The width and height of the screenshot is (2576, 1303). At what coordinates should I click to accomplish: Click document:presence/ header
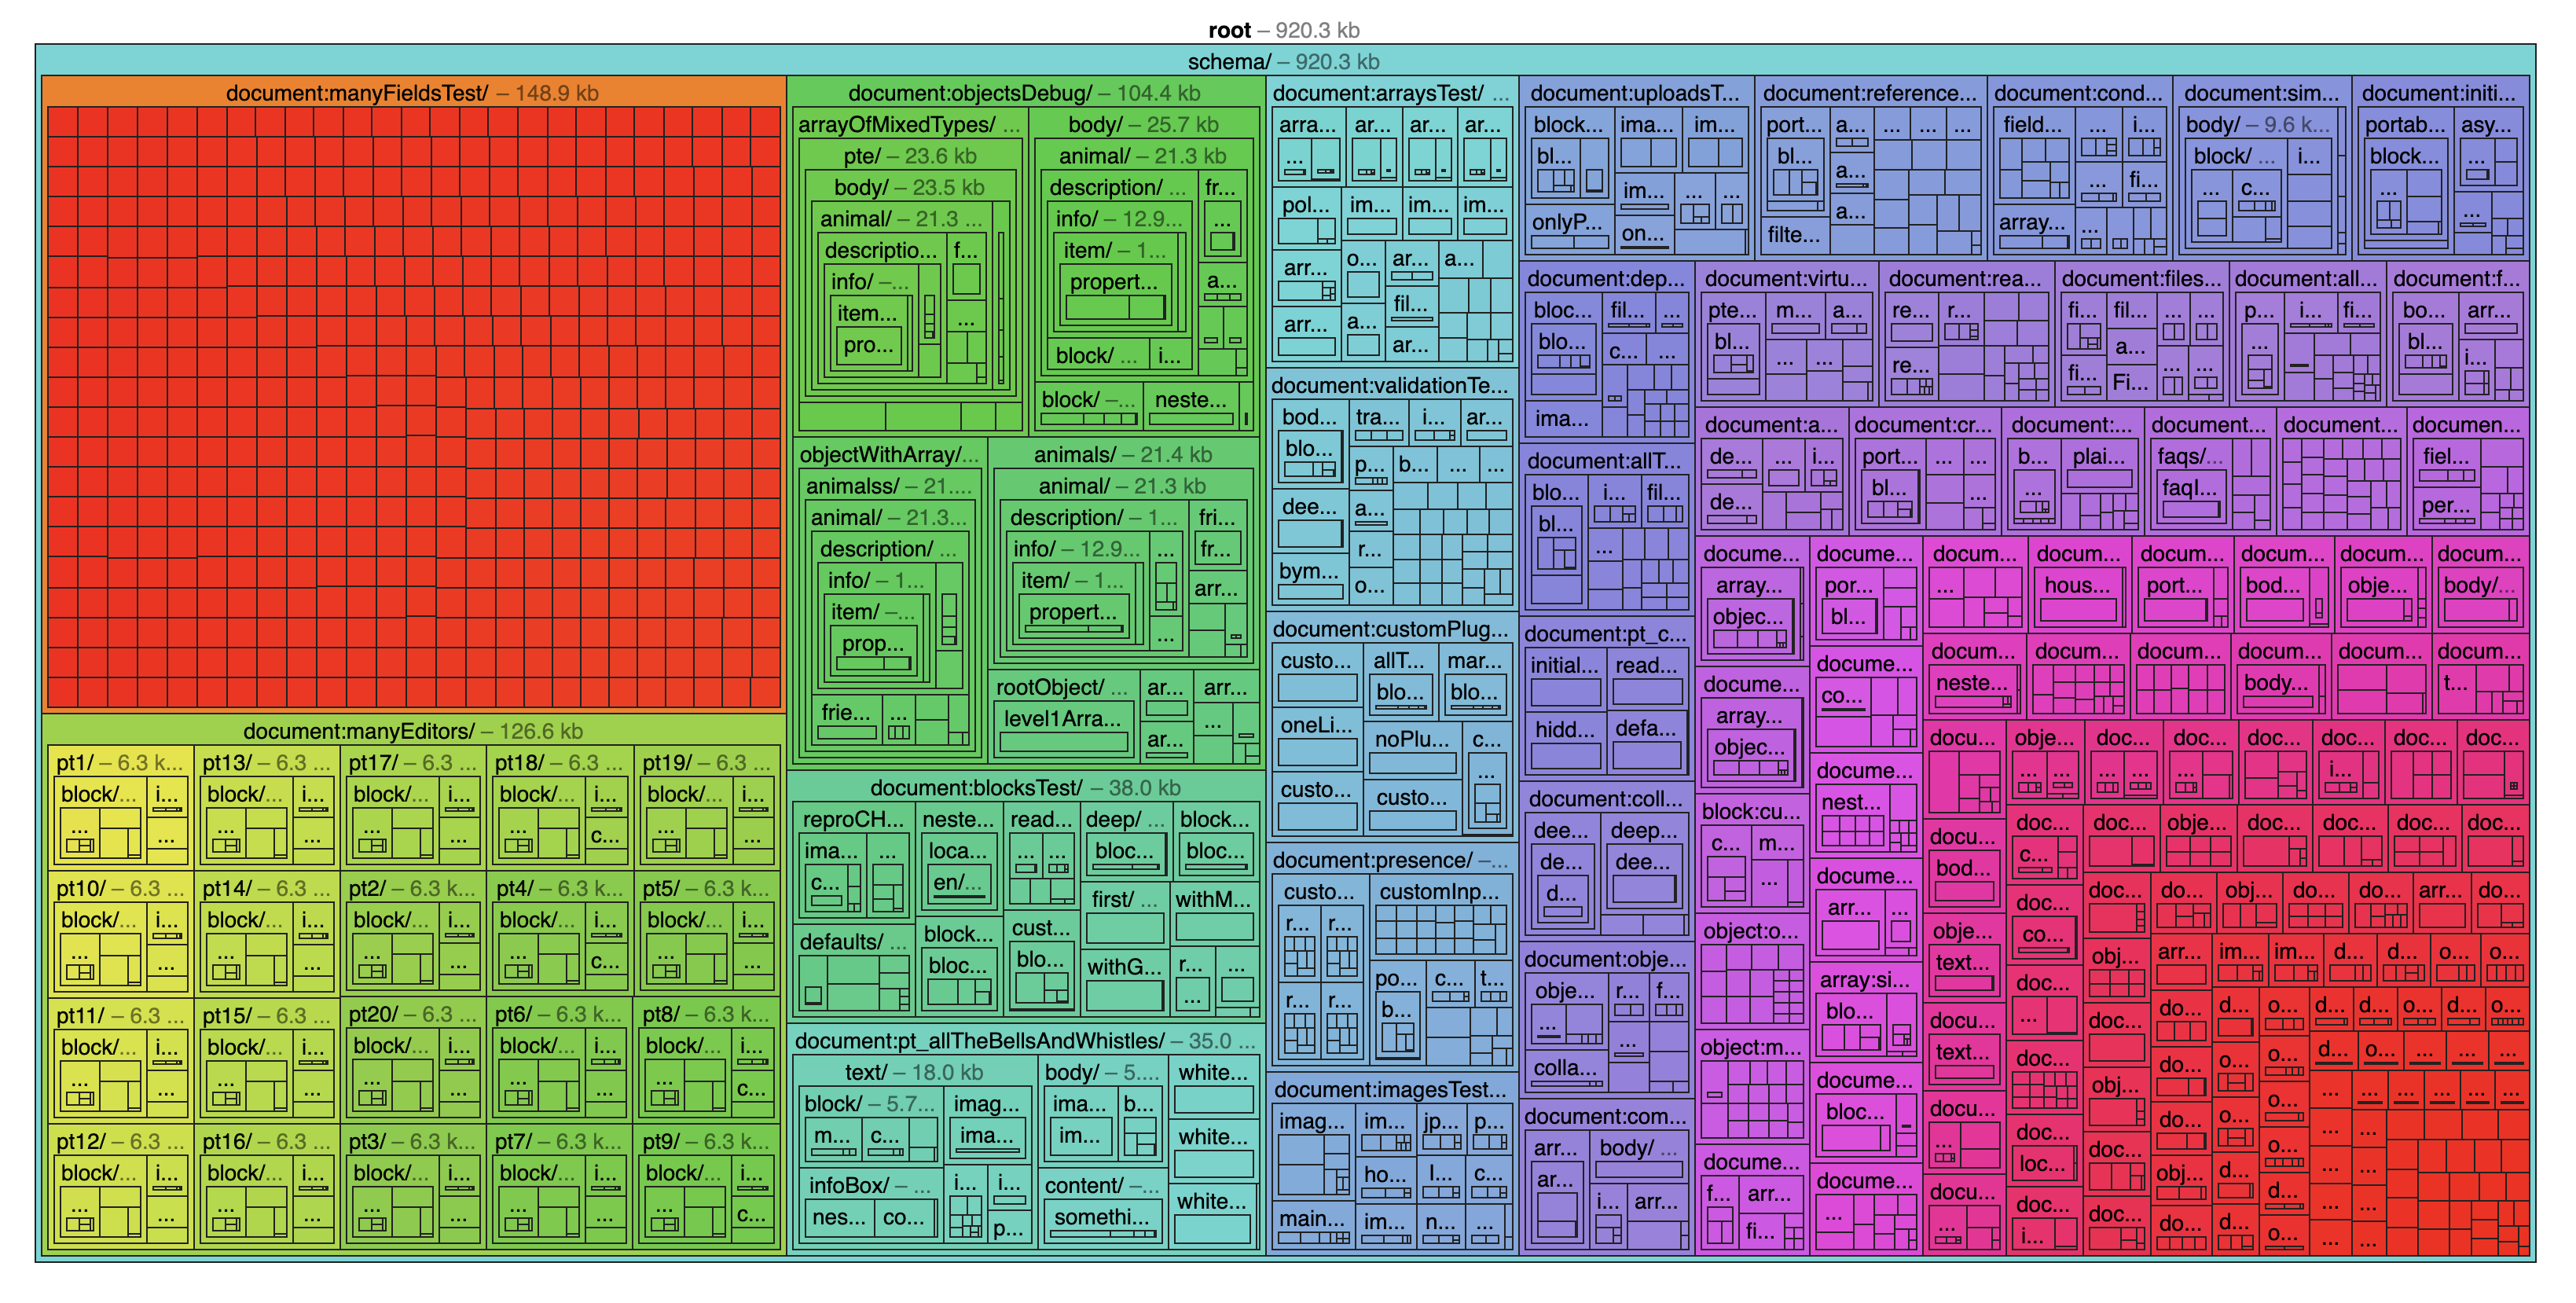pyautogui.click(x=1390, y=860)
